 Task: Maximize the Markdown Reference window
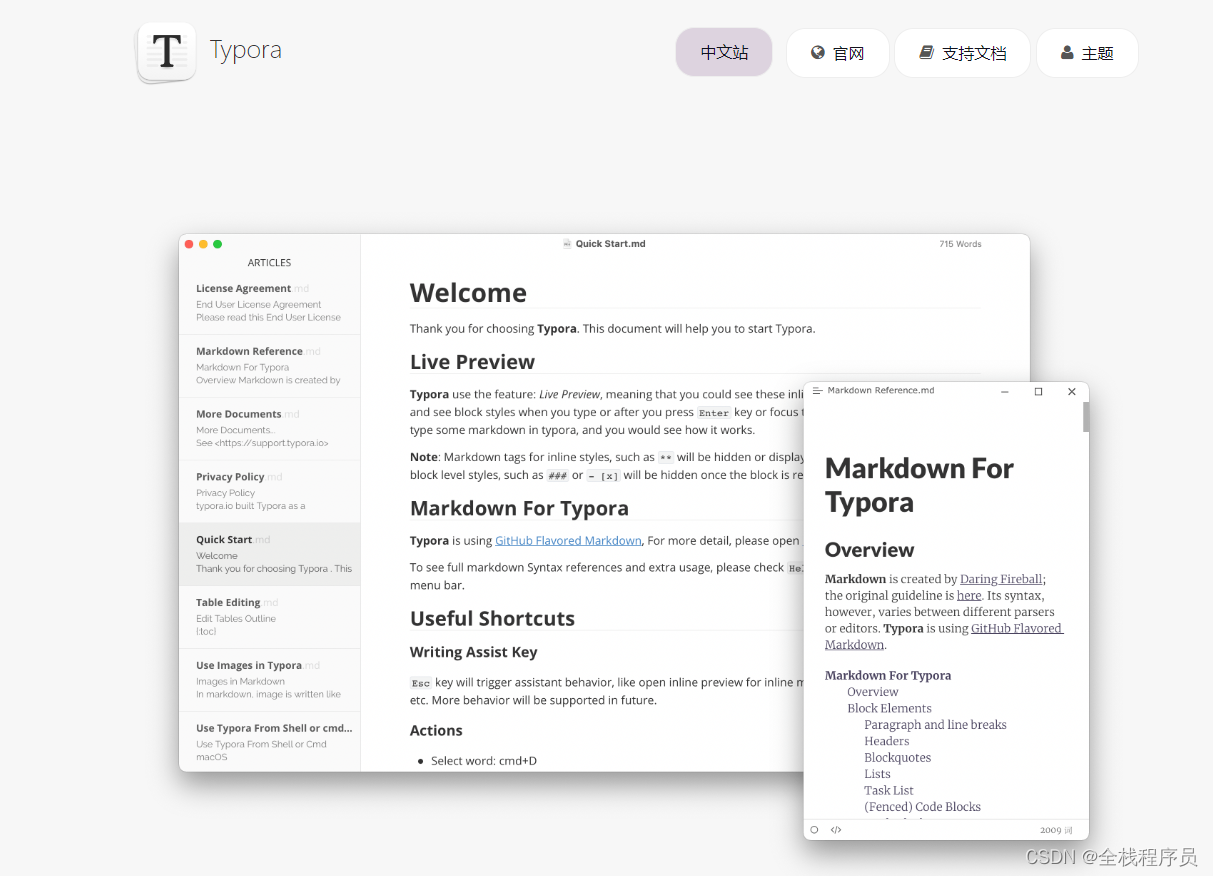click(1038, 391)
